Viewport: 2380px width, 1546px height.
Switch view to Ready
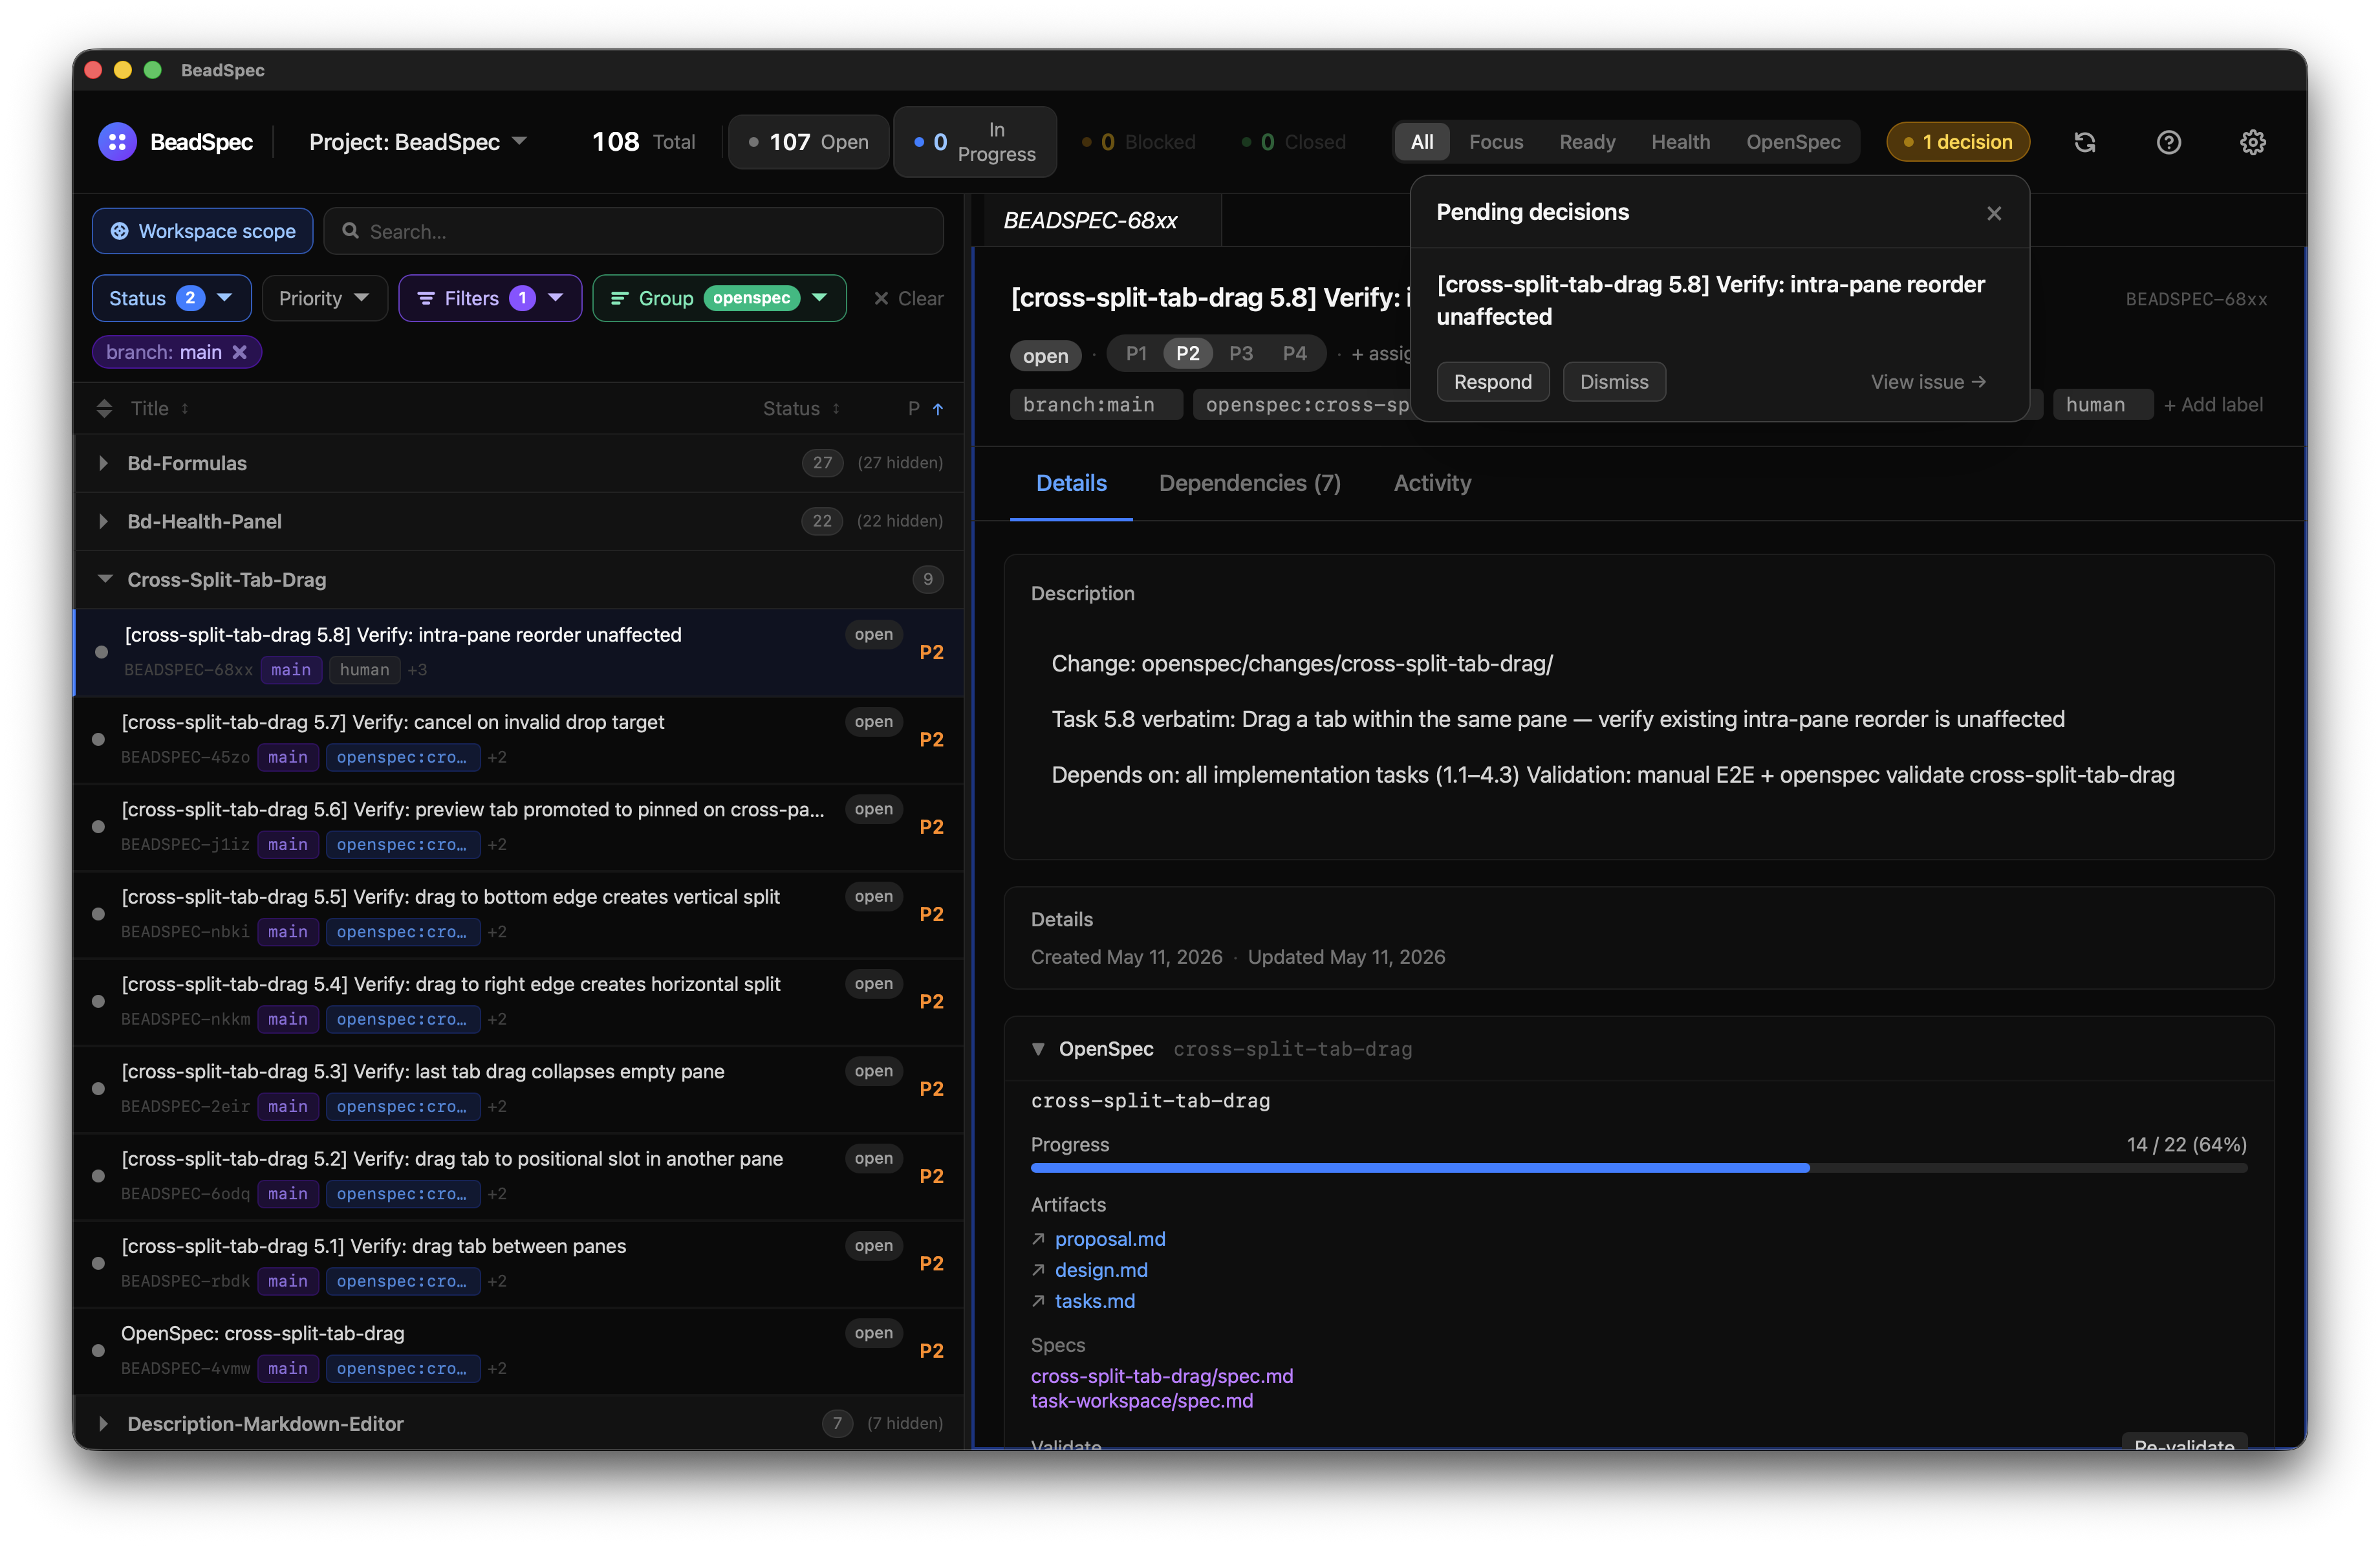(1587, 142)
